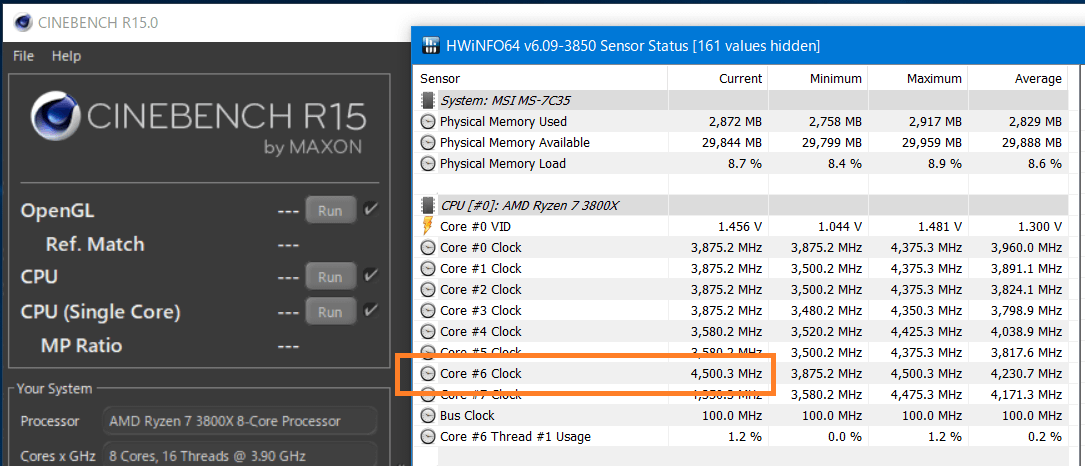This screenshot has height=466, width=1085.
Task: Select the Core #6 Clock row label
Action: tap(480, 374)
